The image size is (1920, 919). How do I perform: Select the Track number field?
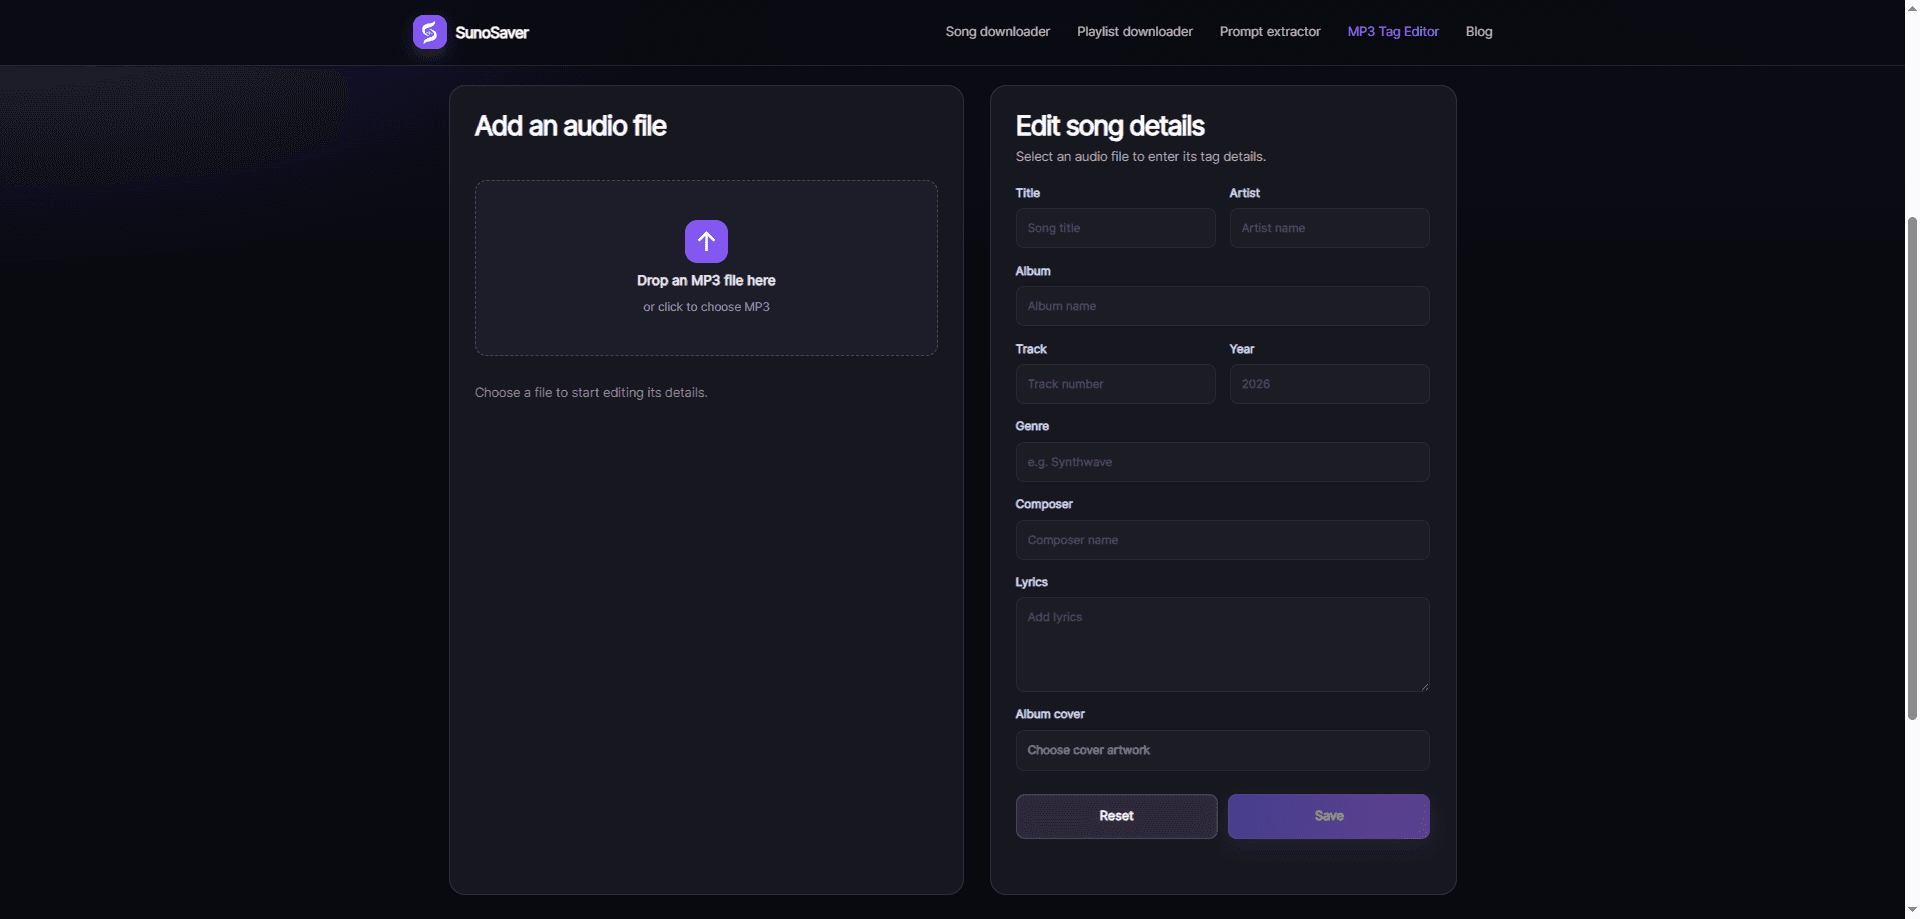(1115, 384)
